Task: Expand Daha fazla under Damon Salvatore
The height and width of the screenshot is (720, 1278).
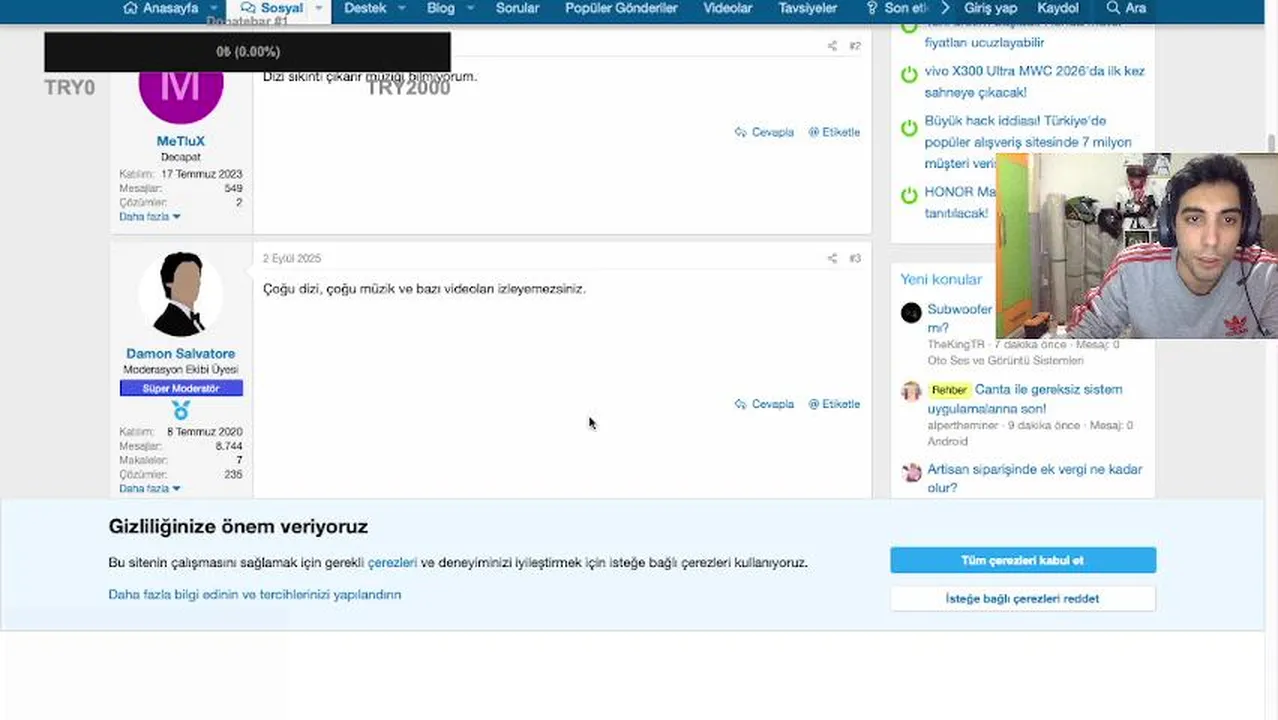Action: coord(150,488)
